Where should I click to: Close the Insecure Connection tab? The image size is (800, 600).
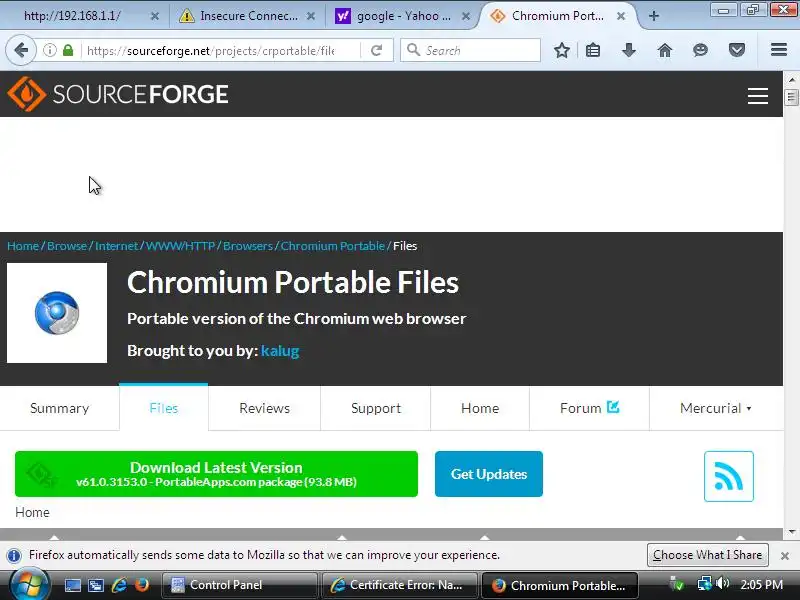[x=311, y=16]
